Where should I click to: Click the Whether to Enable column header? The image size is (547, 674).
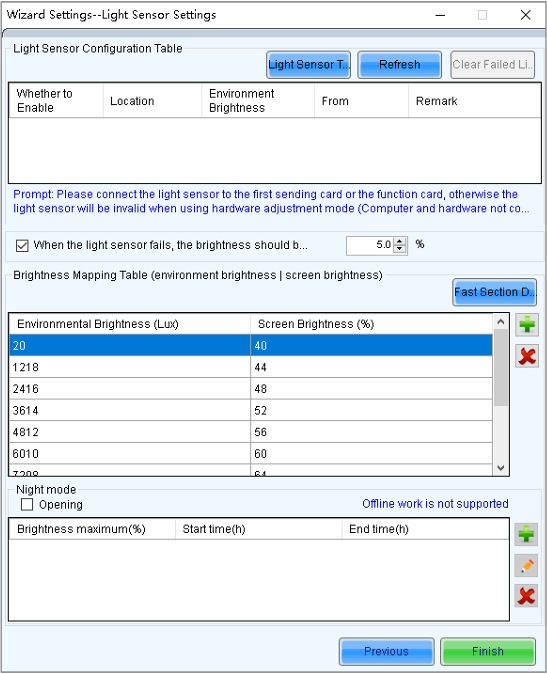pos(56,101)
